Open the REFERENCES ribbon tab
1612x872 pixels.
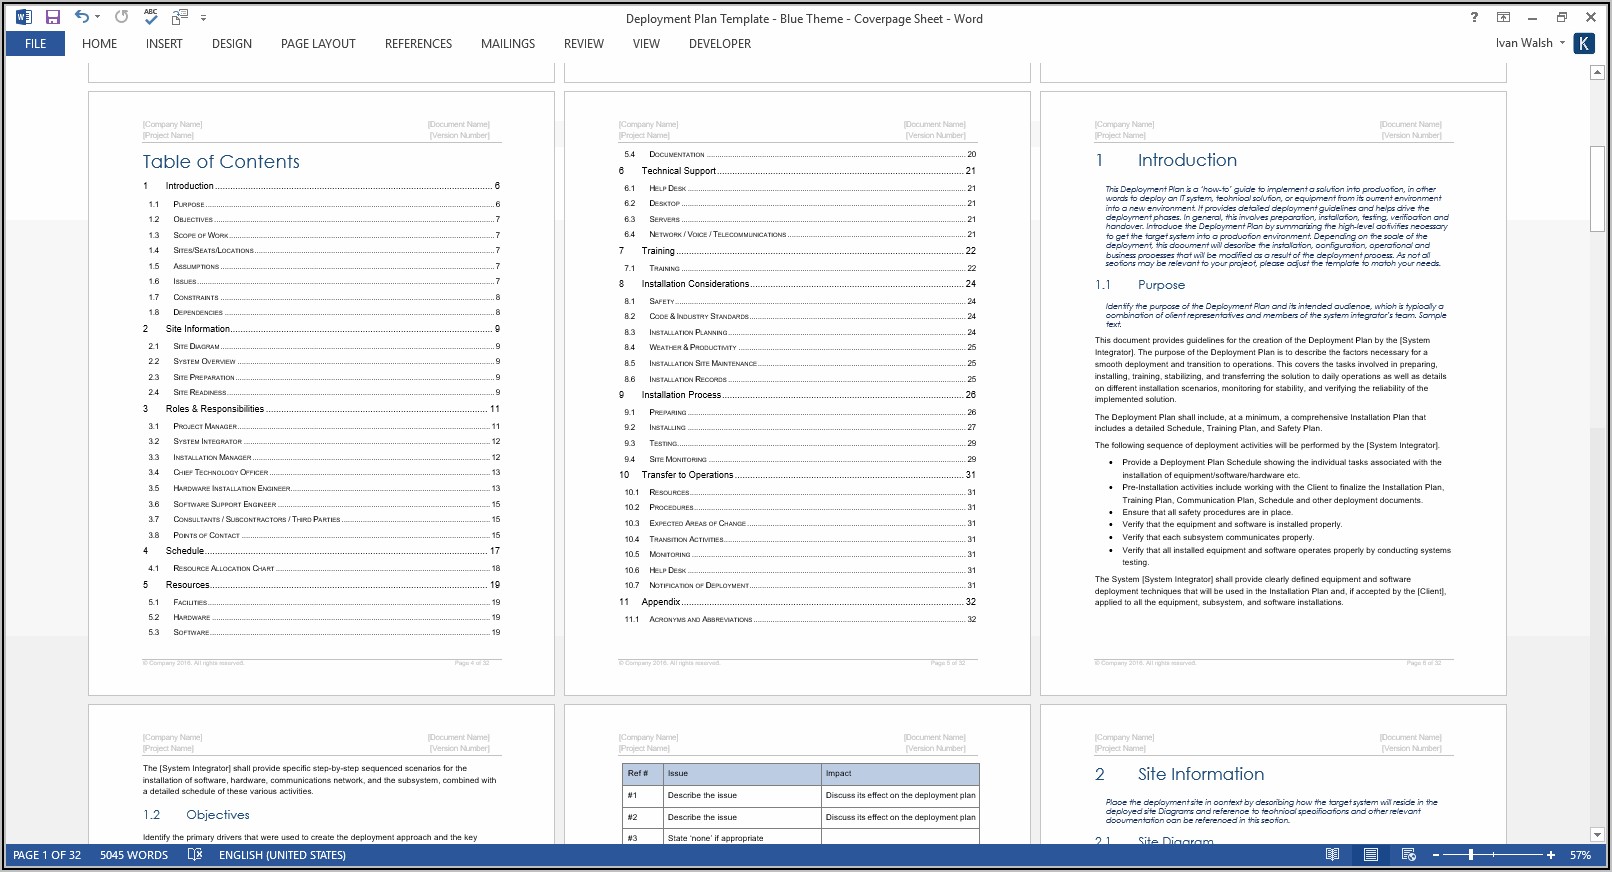point(418,44)
